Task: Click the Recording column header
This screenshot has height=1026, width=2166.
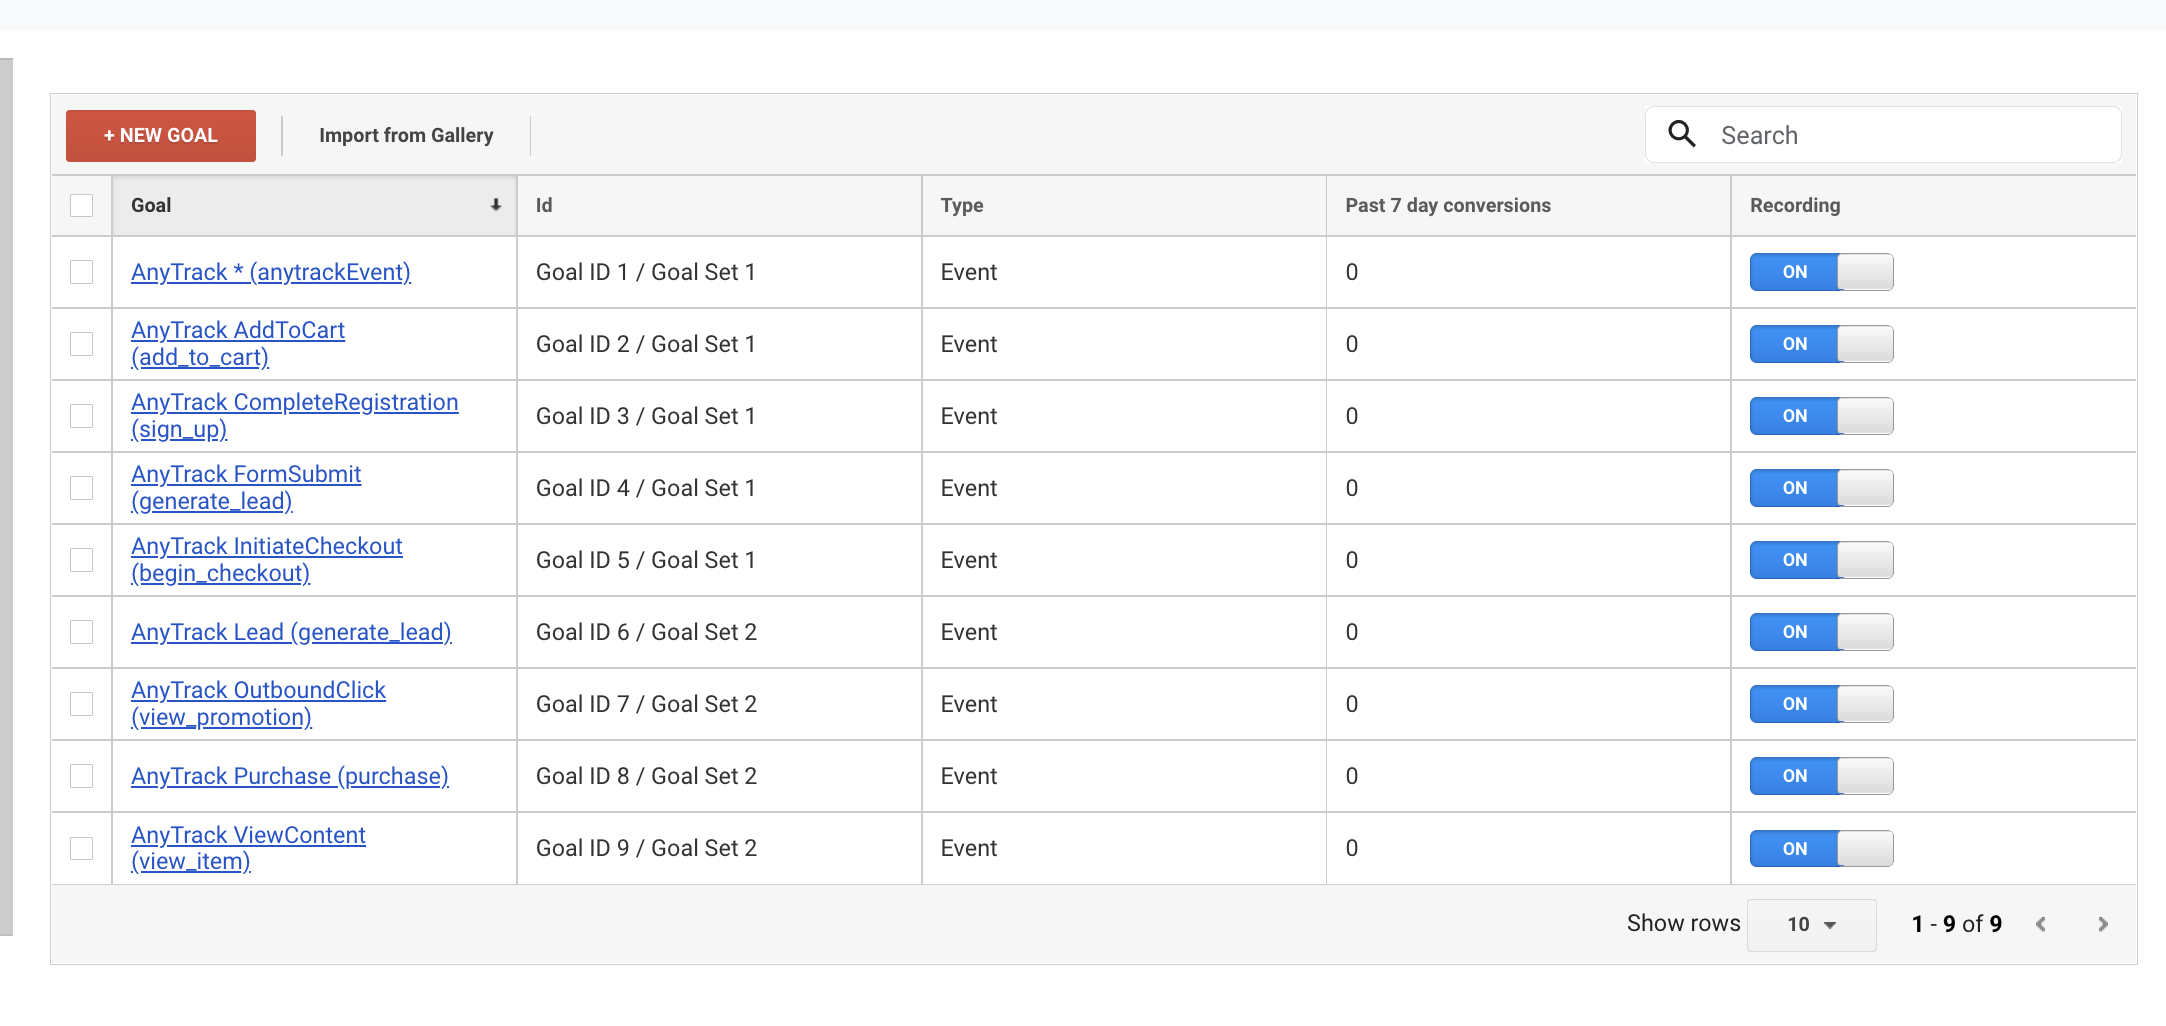Action: pos(1934,205)
